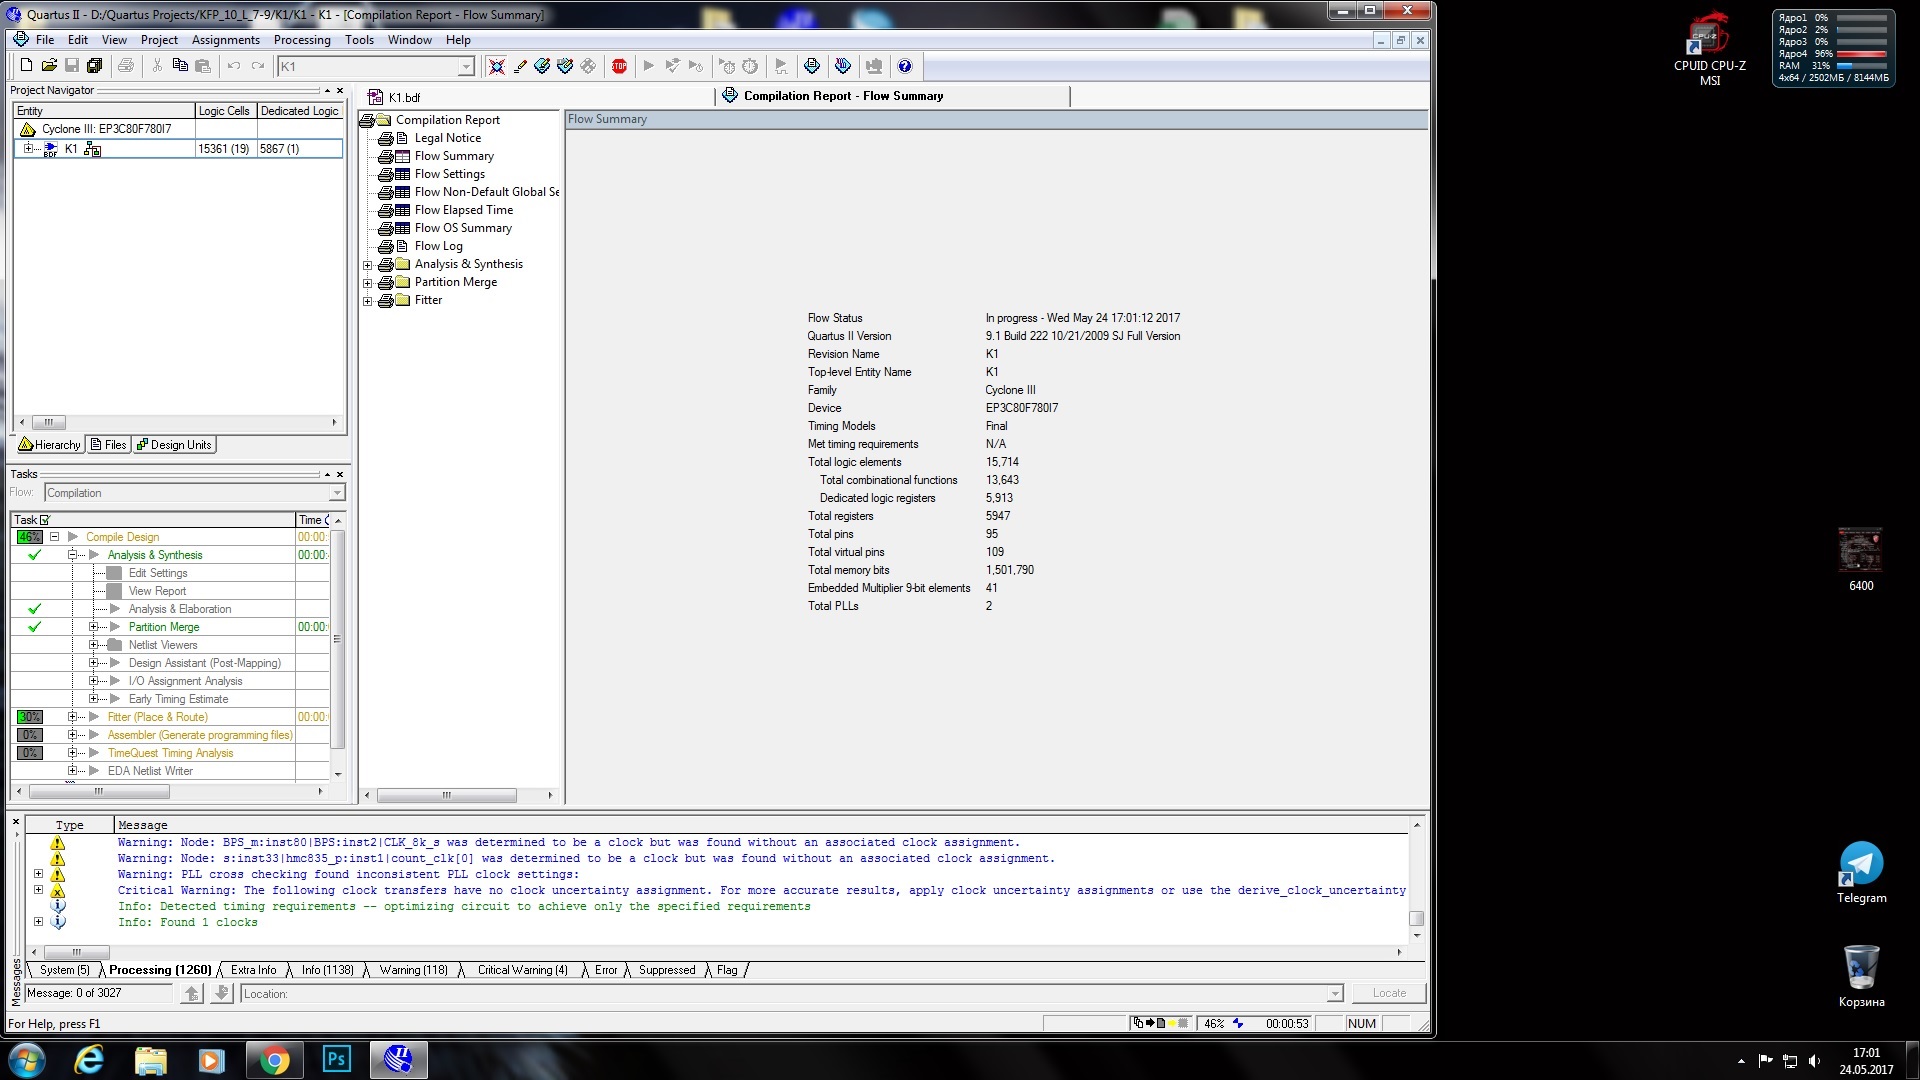Click the Copy toolbar icon

(180, 66)
